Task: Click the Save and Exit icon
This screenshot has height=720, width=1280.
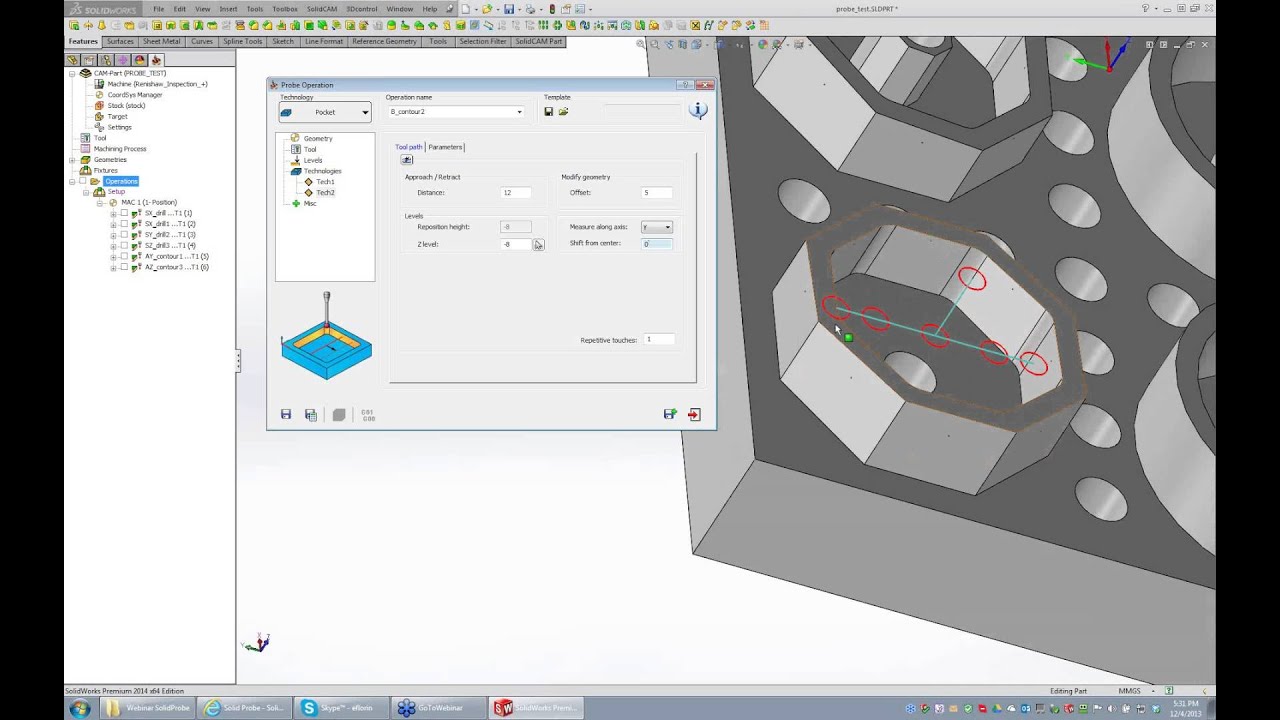Action: tap(670, 414)
